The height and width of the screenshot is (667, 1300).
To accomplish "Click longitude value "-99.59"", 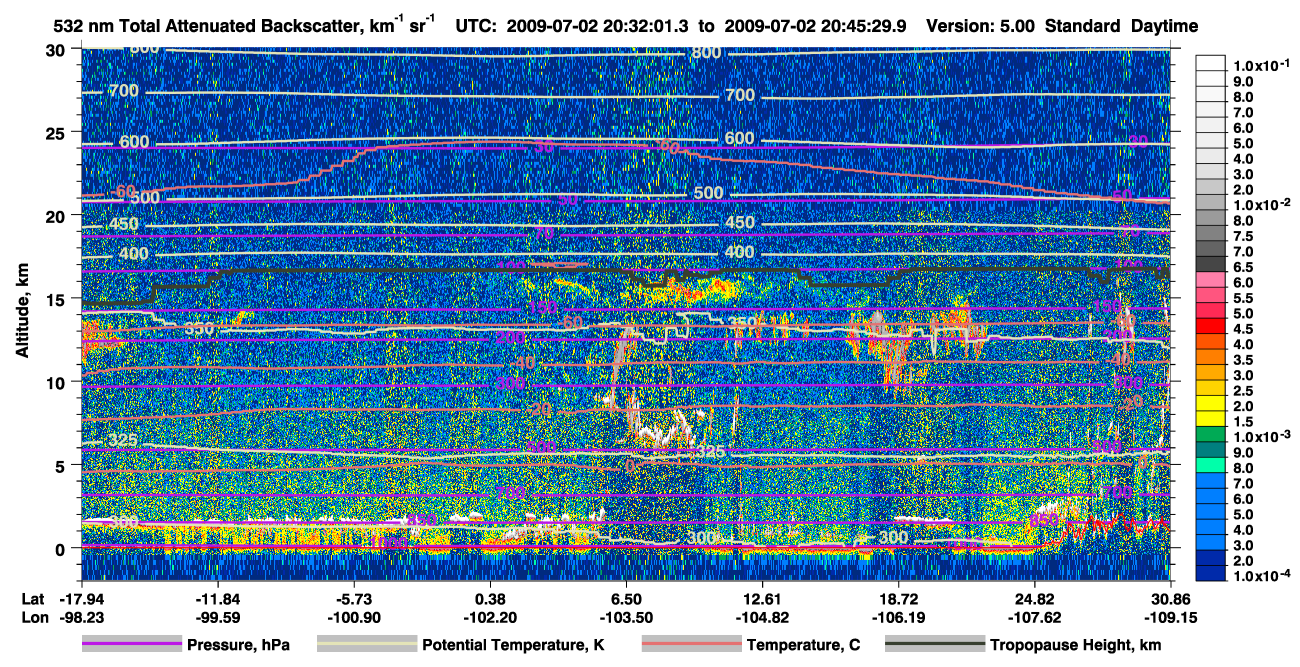I will 217,617.
